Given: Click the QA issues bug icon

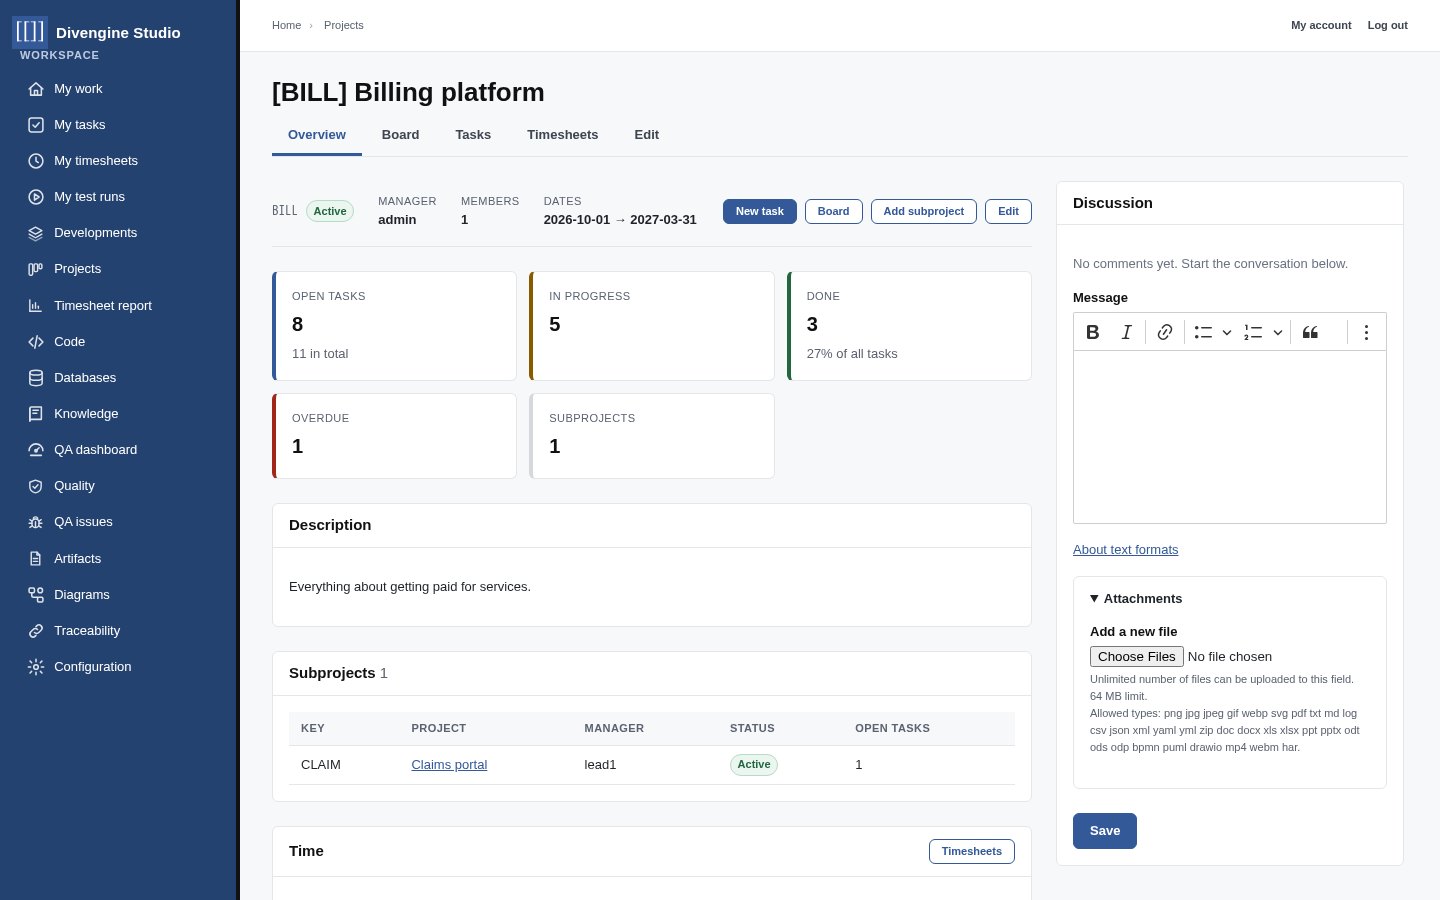Looking at the screenshot, I should coord(36,522).
